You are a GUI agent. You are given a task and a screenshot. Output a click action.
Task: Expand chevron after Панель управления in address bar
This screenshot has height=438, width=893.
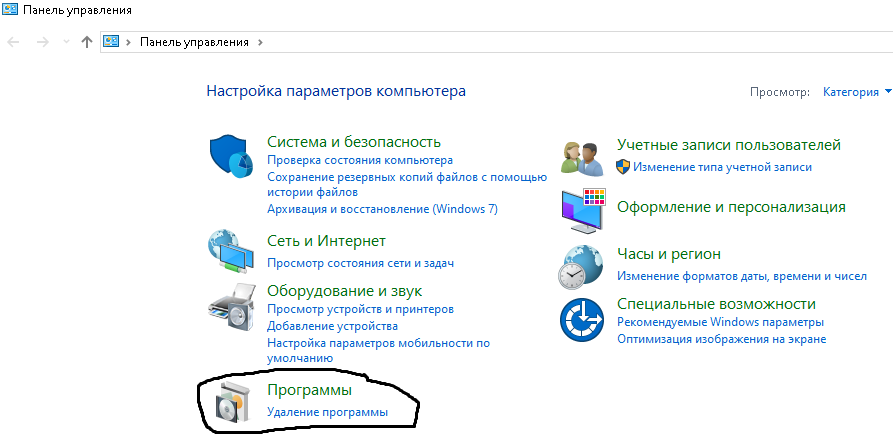[261, 42]
